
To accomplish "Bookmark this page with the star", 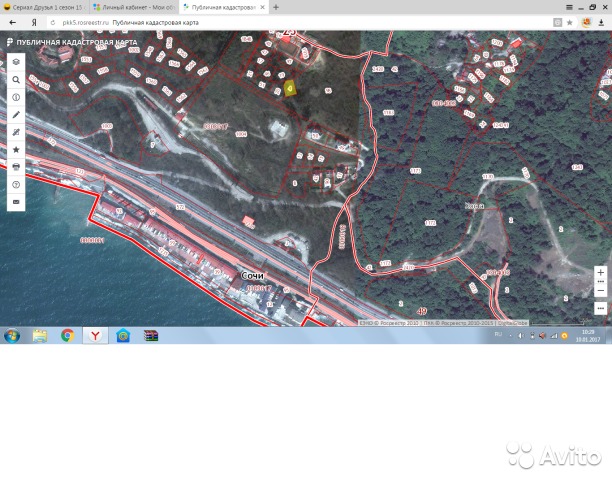I will 569,23.
